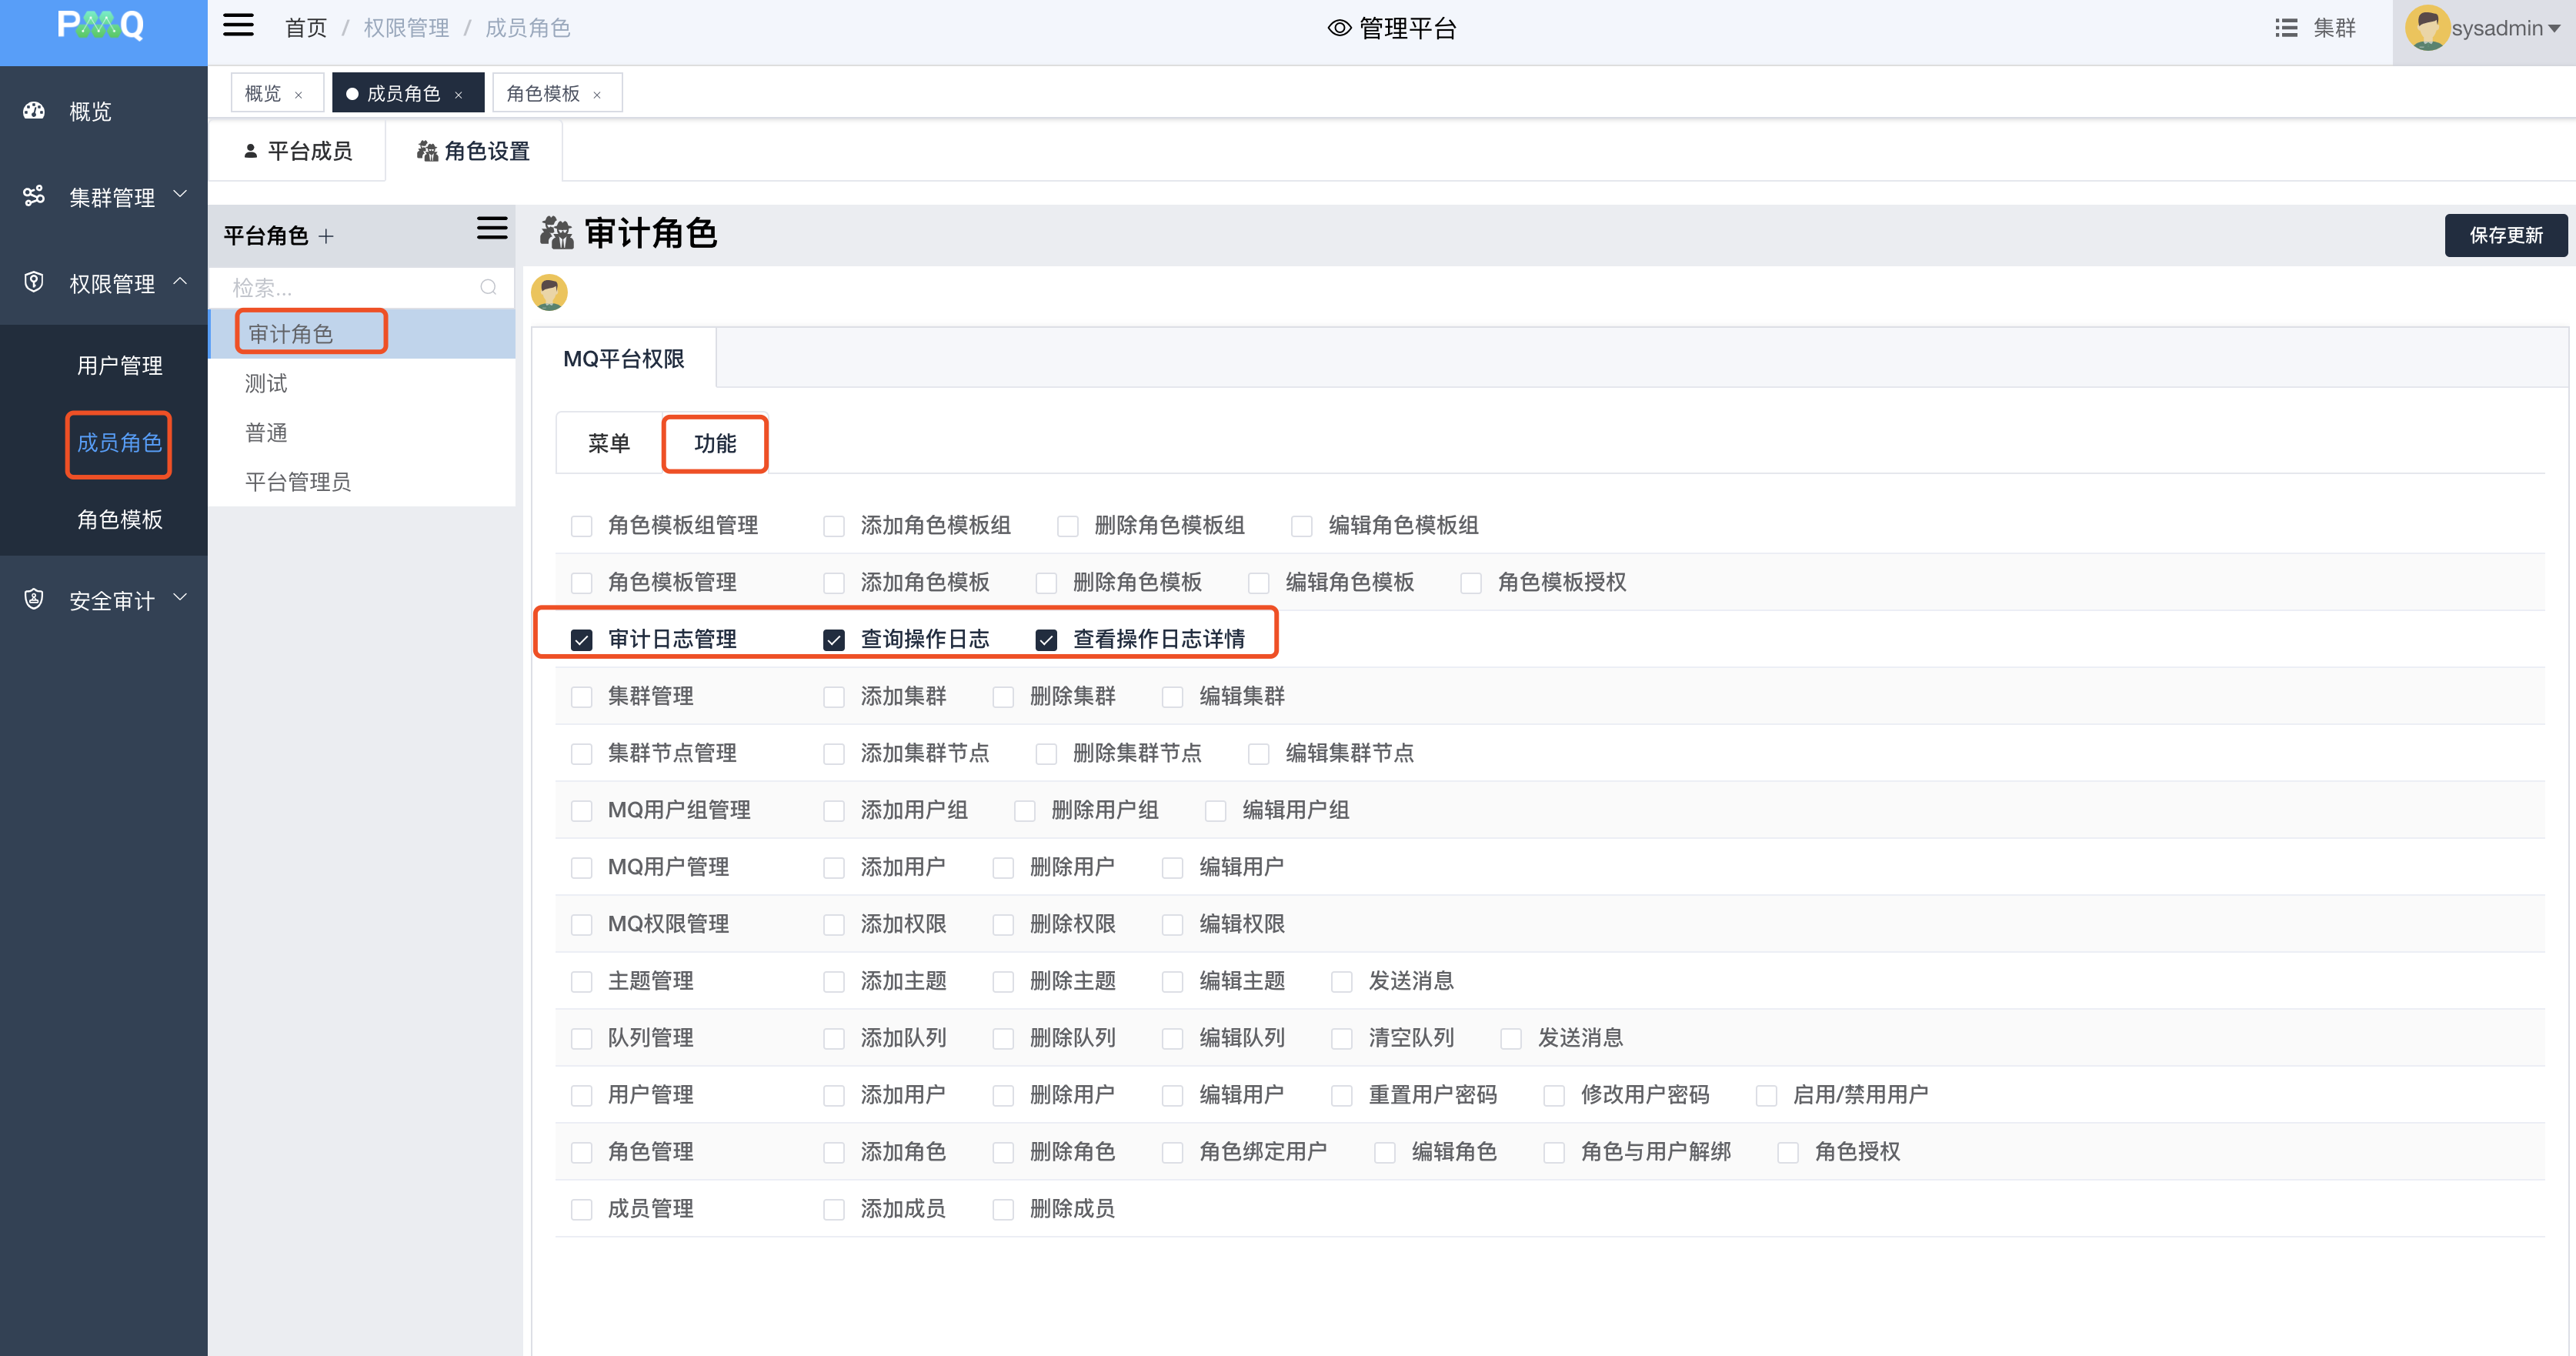The width and height of the screenshot is (2576, 1356).
Task: Click the hamburger menu icon in header
Action: coord(238,26)
